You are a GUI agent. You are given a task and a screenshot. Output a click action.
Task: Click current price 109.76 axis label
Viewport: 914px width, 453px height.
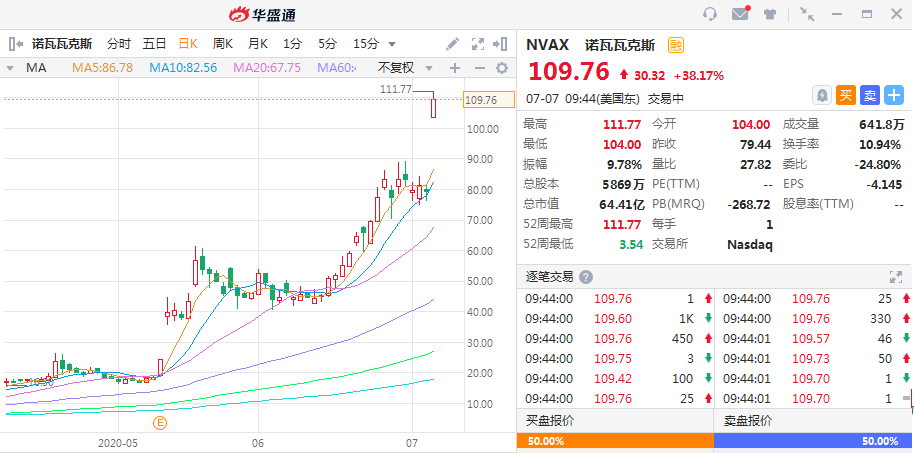(x=488, y=100)
